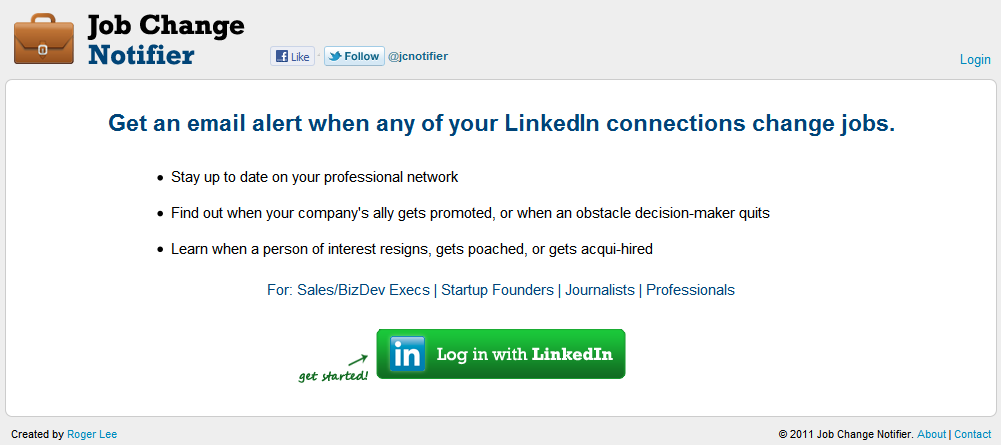Open the About footer link
Image resolution: width=1001 pixels, height=445 pixels.
pyautogui.click(x=931, y=434)
